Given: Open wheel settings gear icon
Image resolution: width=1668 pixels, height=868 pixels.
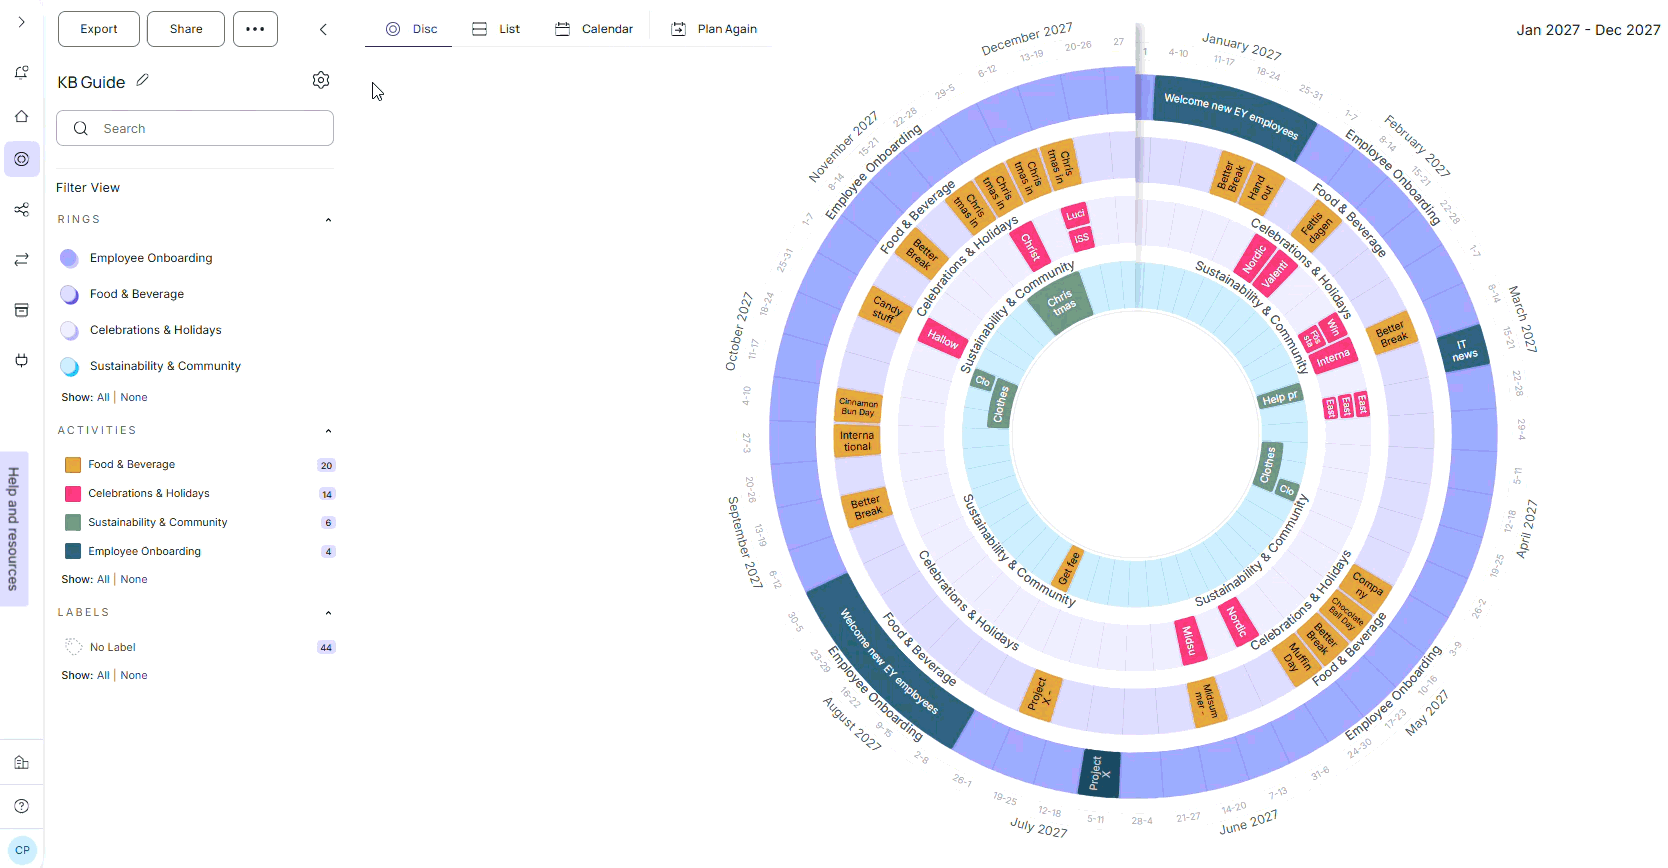Looking at the screenshot, I should (x=321, y=80).
